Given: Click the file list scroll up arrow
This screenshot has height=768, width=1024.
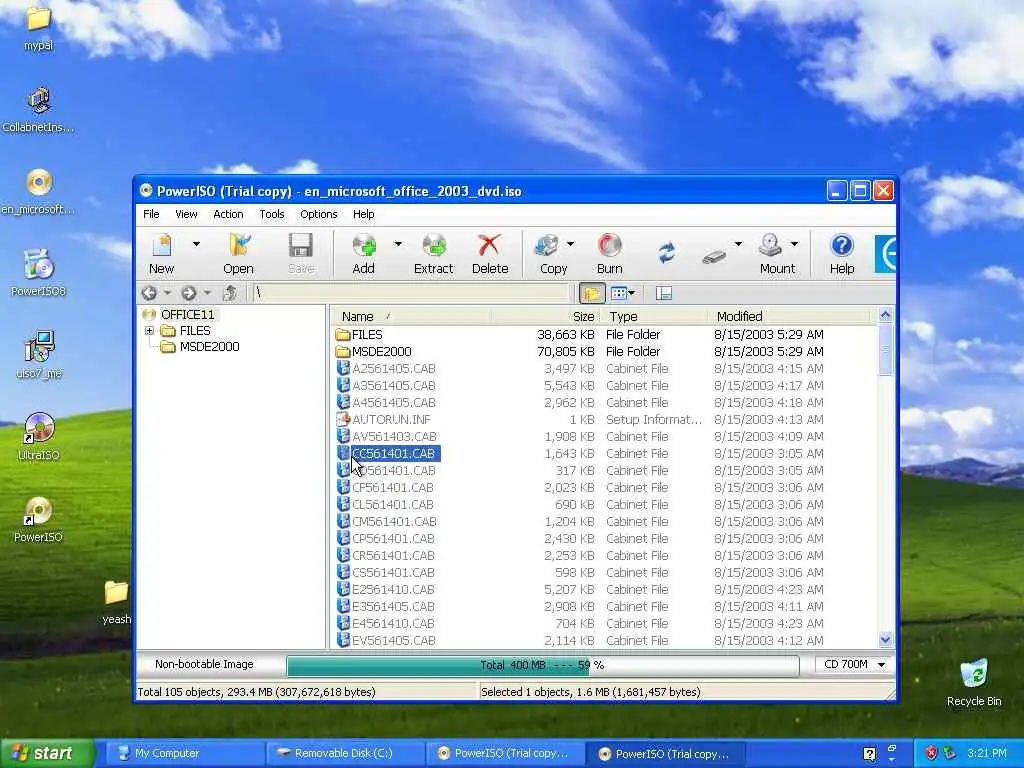Looking at the screenshot, I should tap(886, 315).
